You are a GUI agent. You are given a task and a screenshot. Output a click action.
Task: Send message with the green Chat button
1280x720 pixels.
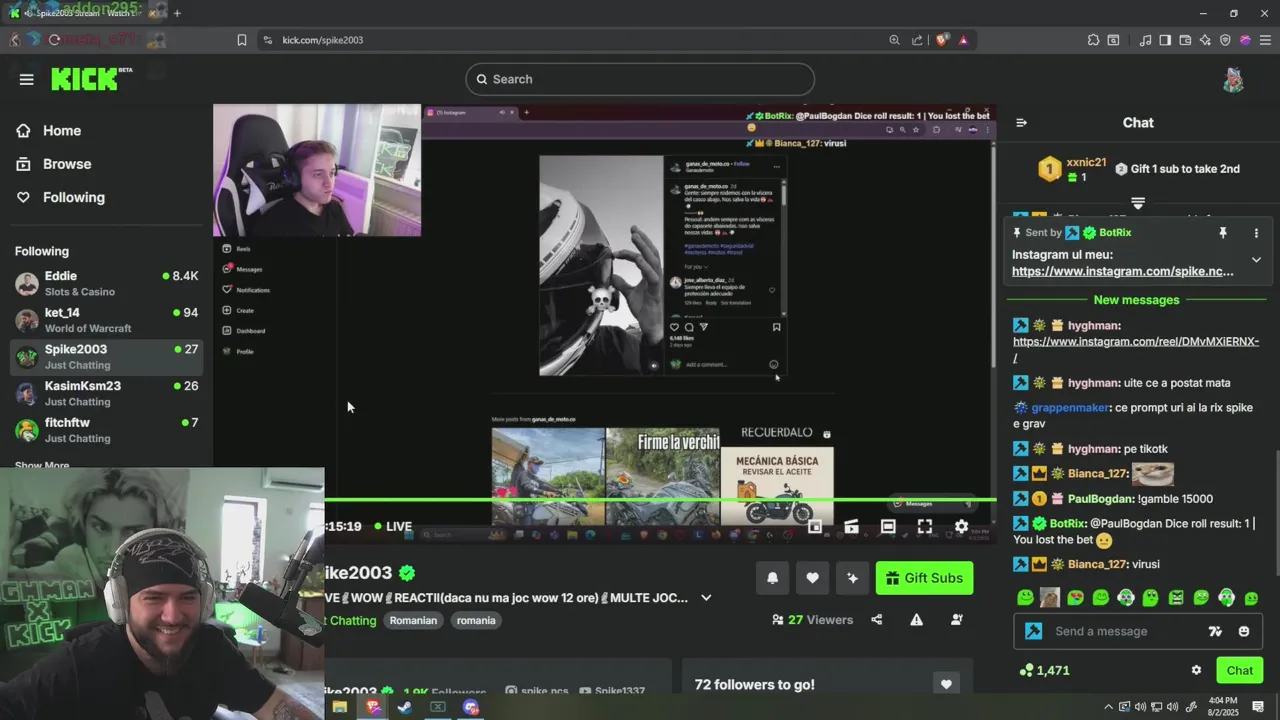1239,670
